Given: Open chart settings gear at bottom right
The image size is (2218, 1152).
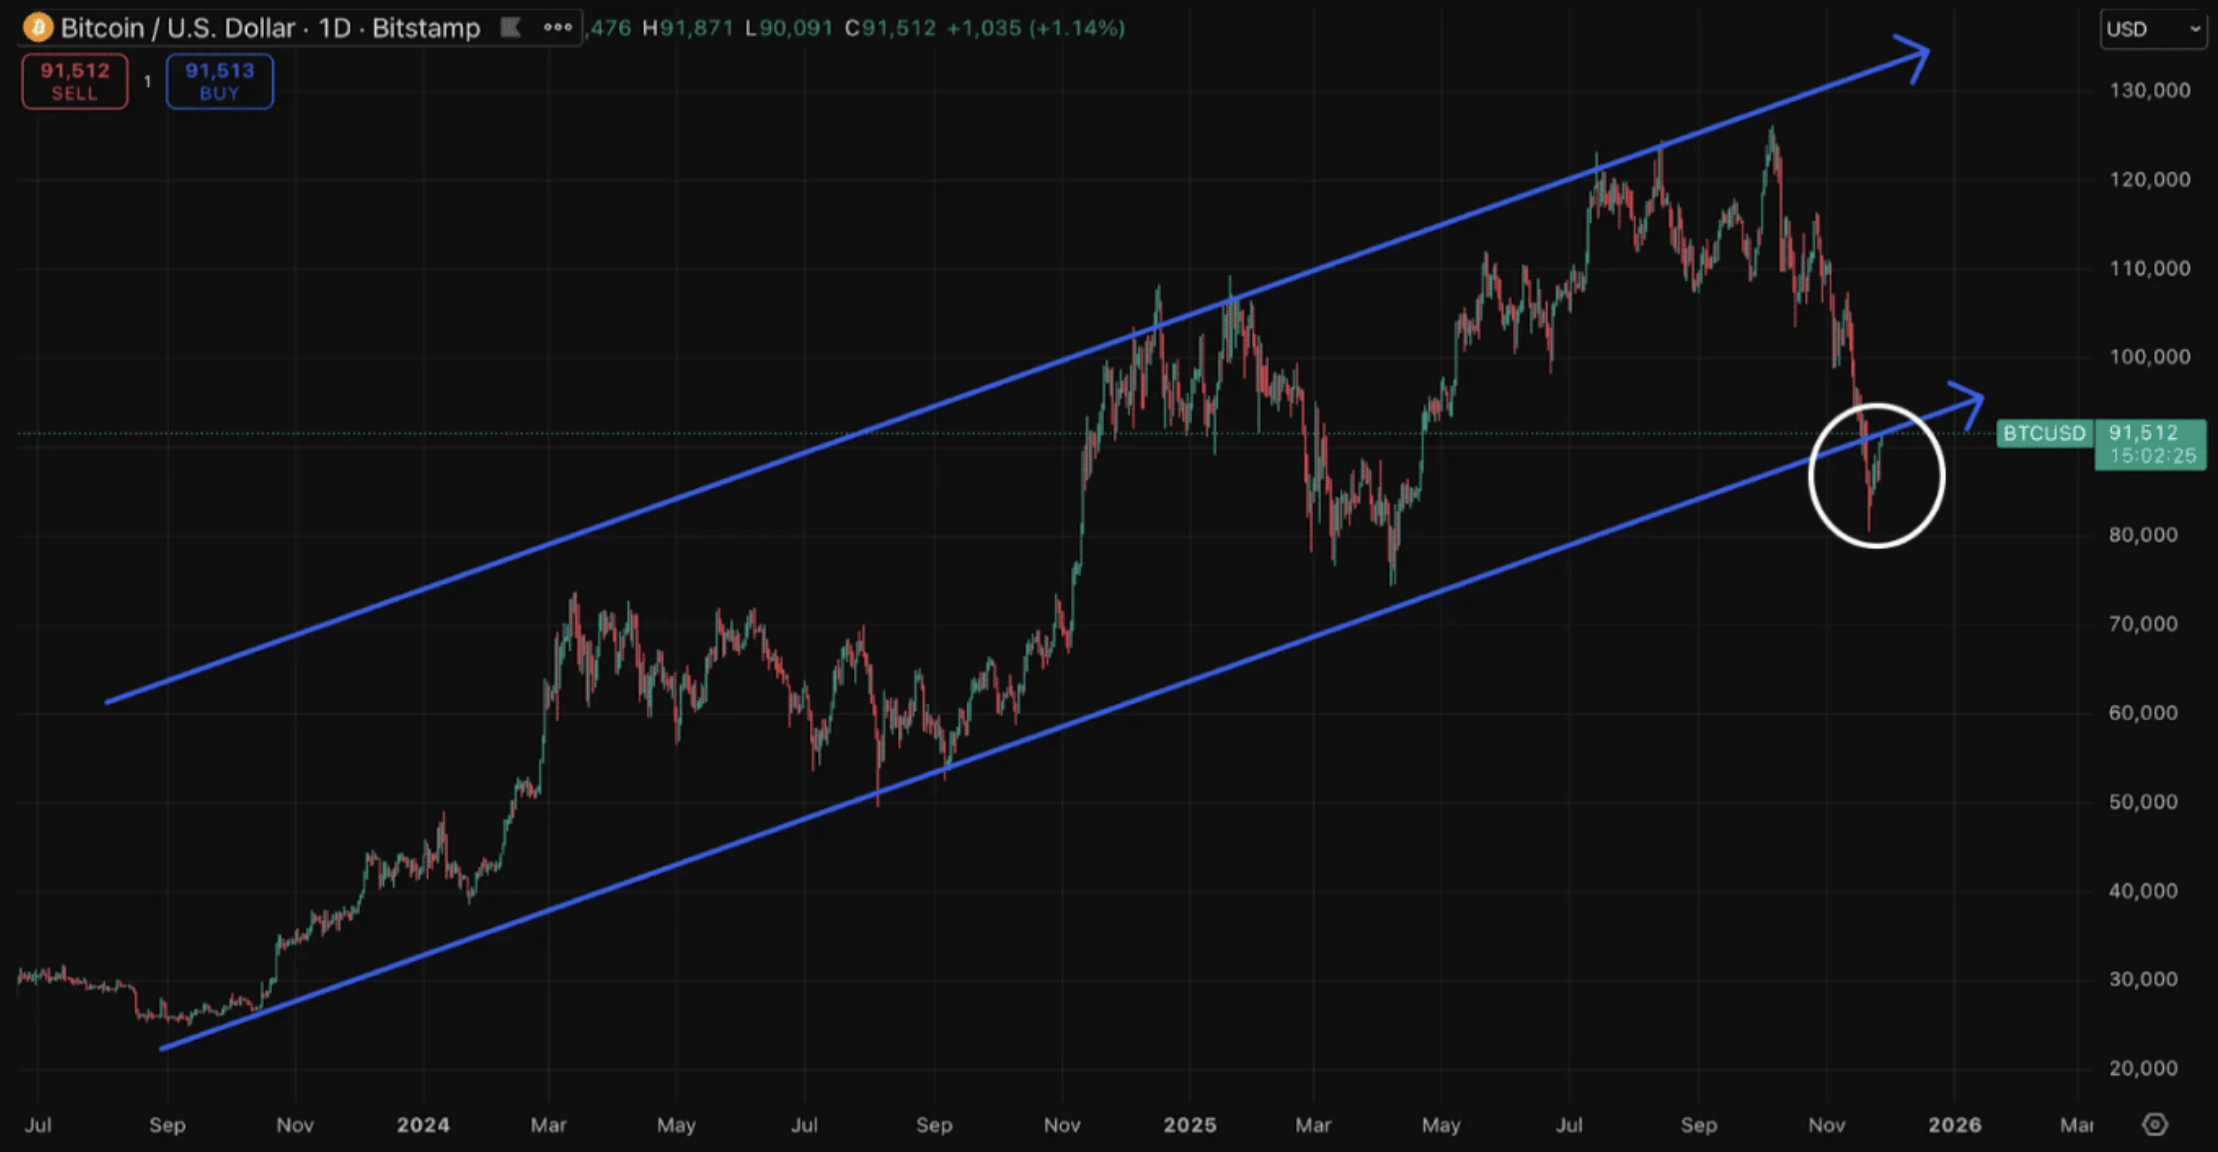Looking at the screenshot, I should pyautogui.click(x=2155, y=1125).
